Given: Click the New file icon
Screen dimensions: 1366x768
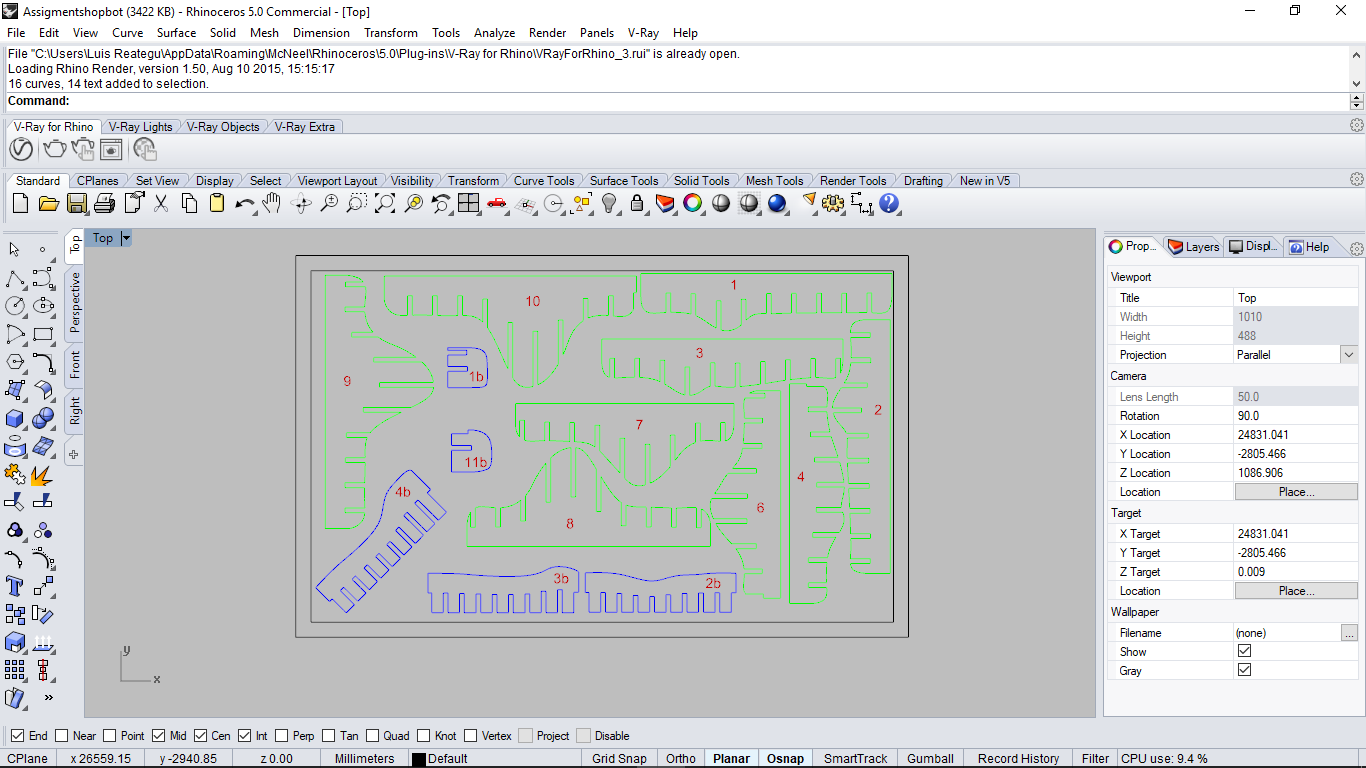Looking at the screenshot, I should [x=20, y=204].
